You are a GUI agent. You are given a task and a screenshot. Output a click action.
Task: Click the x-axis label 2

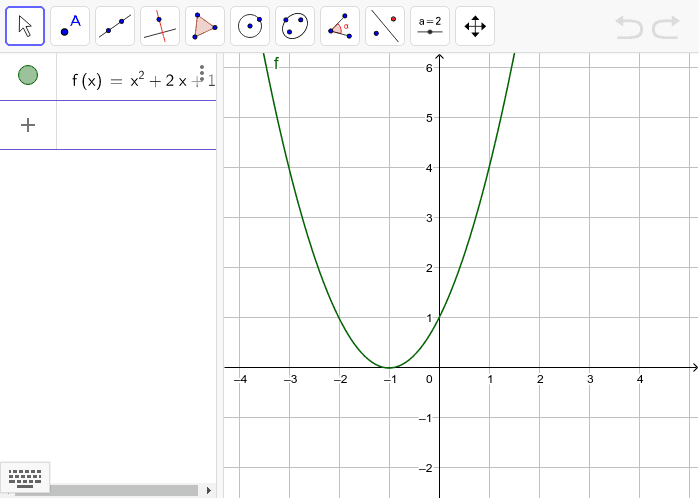click(x=540, y=379)
